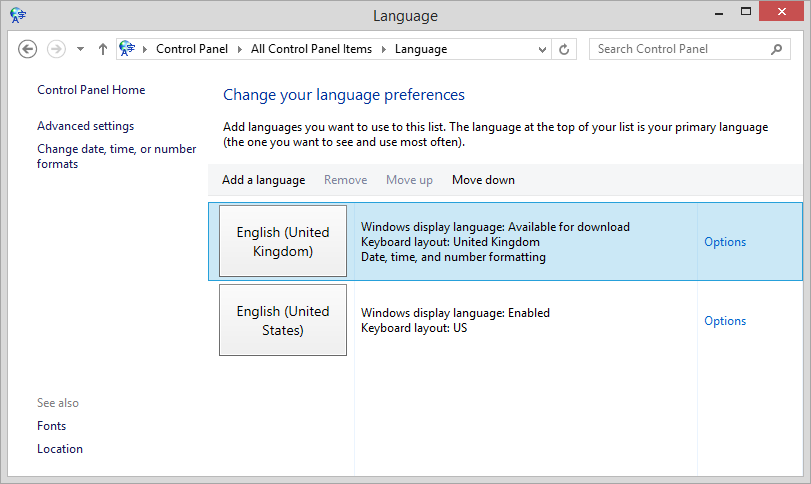Refresh the Language page
This screenshot has height=484, width=811.
point(564,49)
